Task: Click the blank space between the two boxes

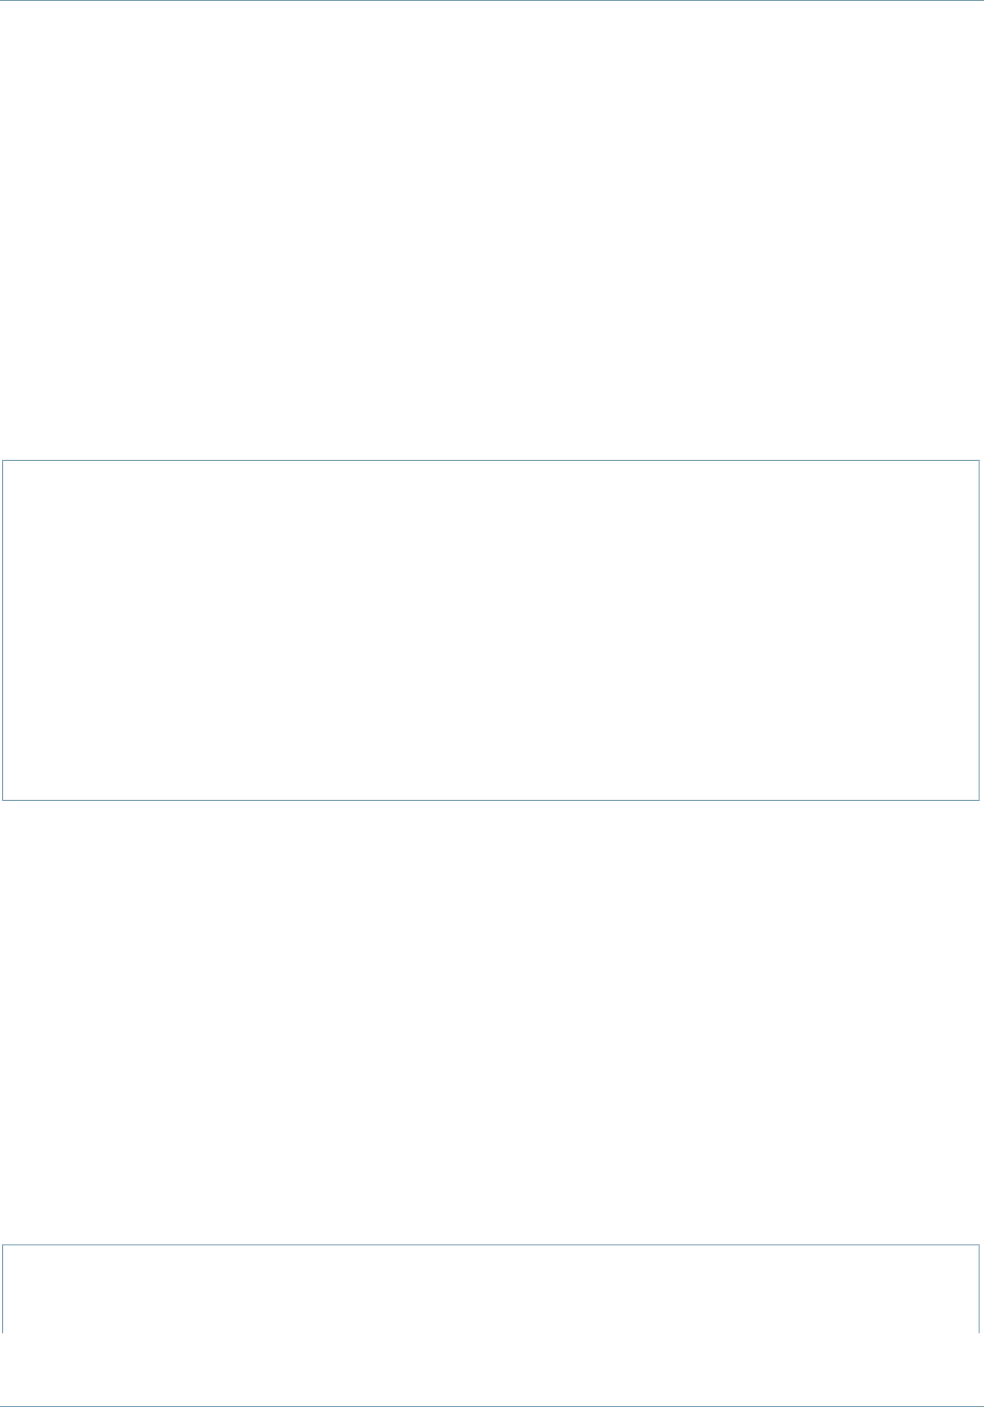Action: pos(490,1022)
